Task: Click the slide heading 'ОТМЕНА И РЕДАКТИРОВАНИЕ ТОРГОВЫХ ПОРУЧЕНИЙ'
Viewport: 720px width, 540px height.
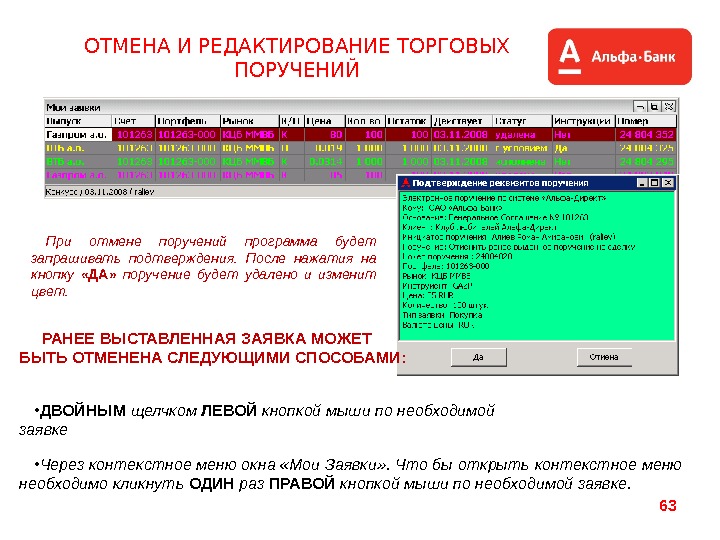Action: click(297, 58)
